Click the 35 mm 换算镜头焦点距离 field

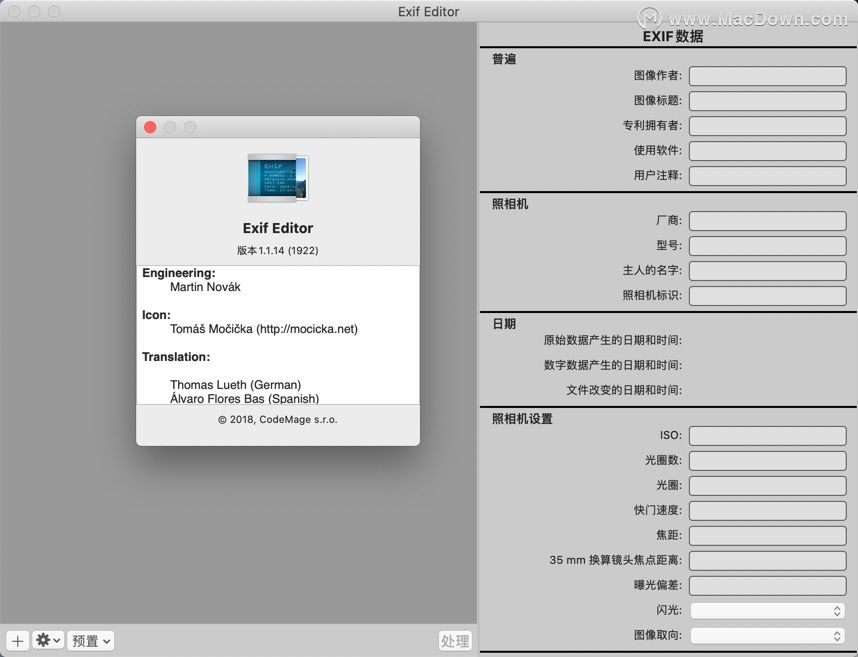click(x=767, y=561)
